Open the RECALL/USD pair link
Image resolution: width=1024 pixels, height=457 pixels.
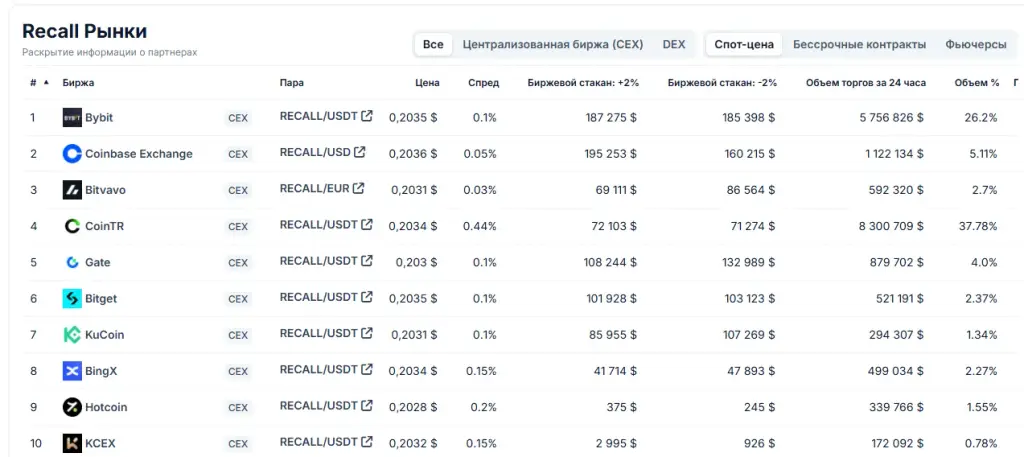(x=315, y=152)
